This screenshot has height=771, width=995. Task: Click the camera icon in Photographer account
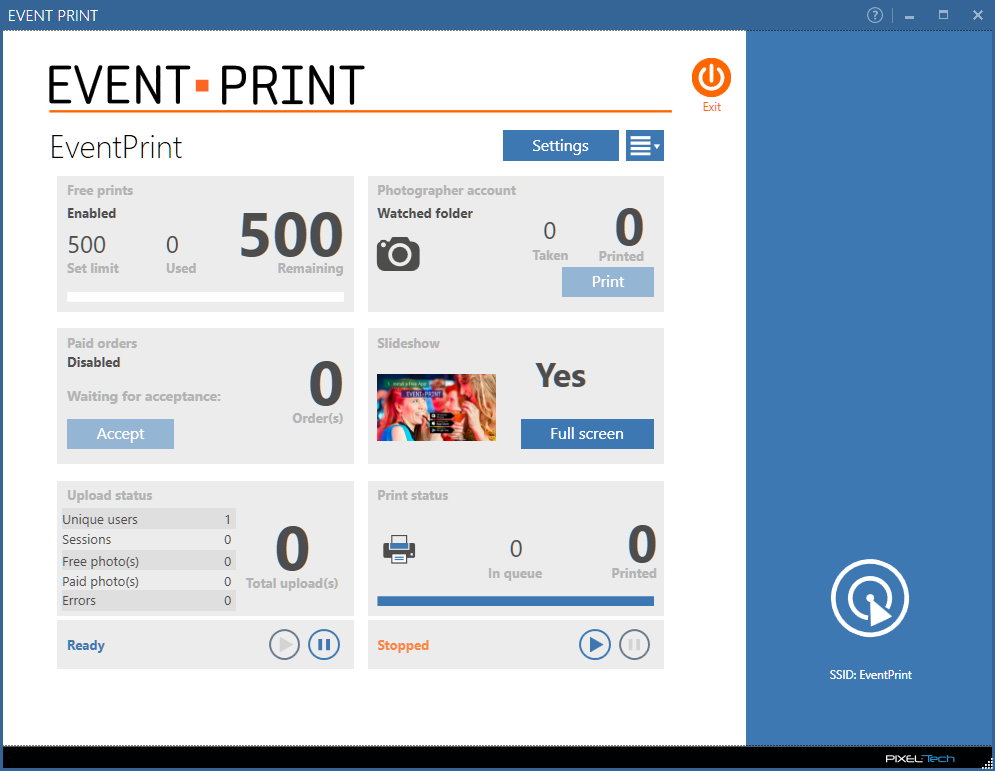pos(399,254)
